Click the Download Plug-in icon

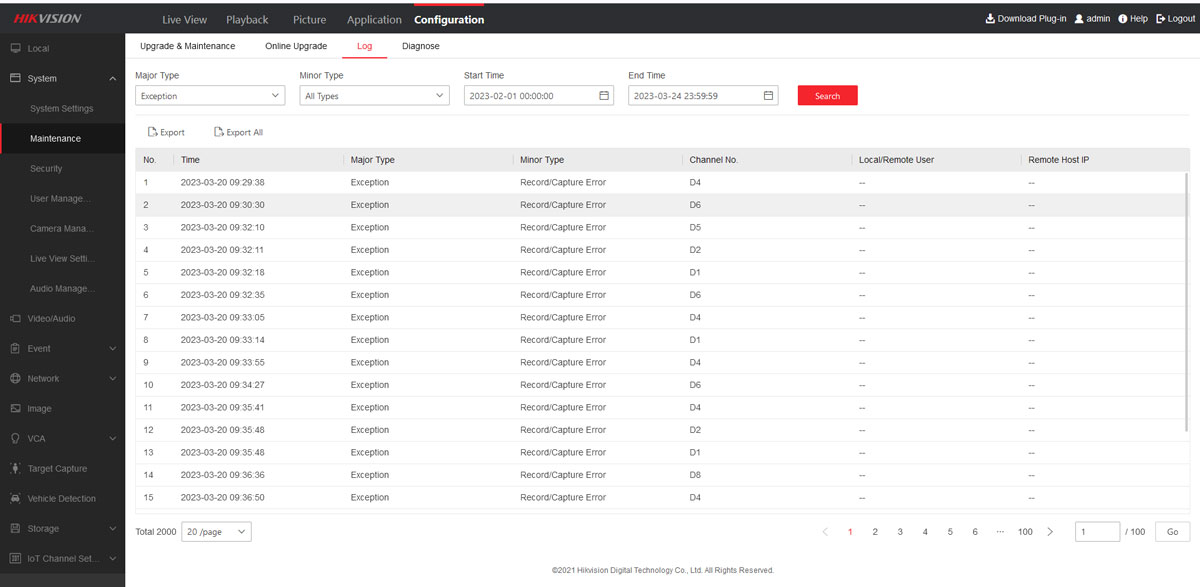point(990,19)
